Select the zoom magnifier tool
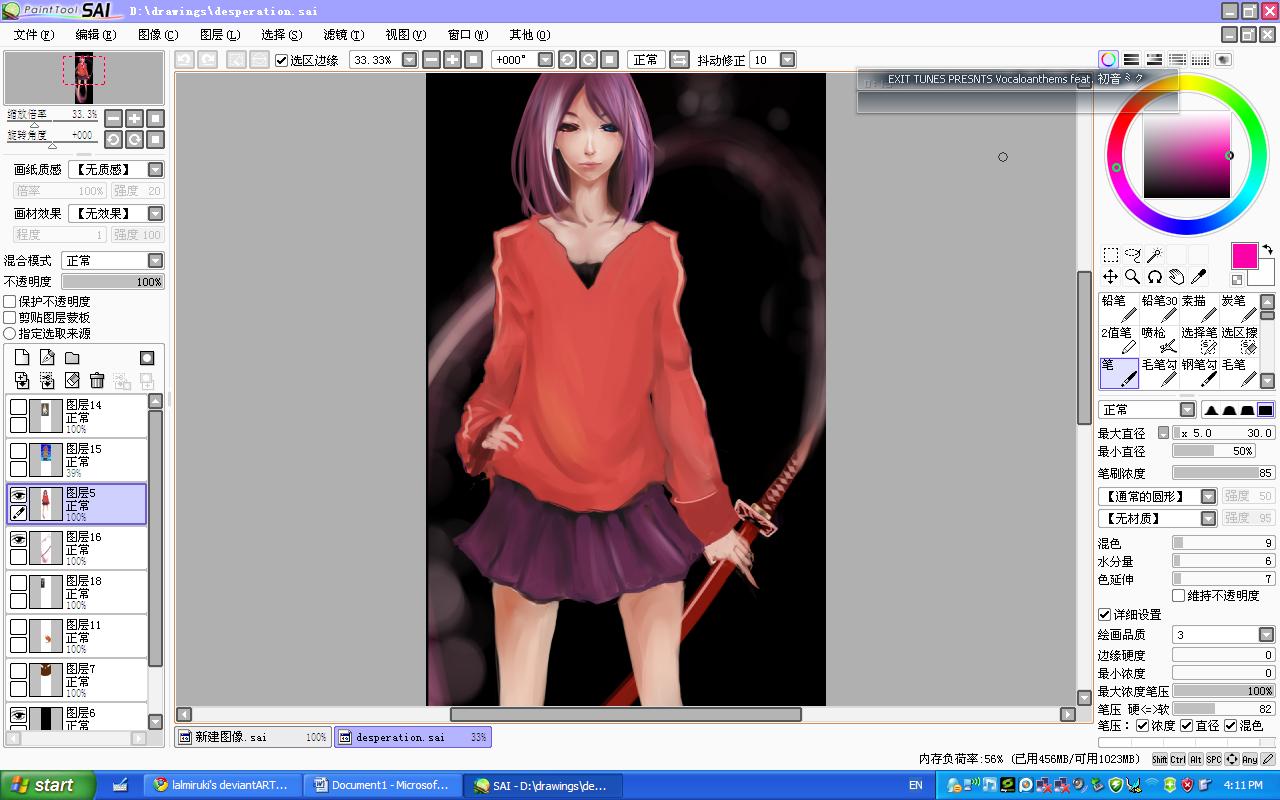The image size is (1280, 800). tap(1132, 277)
